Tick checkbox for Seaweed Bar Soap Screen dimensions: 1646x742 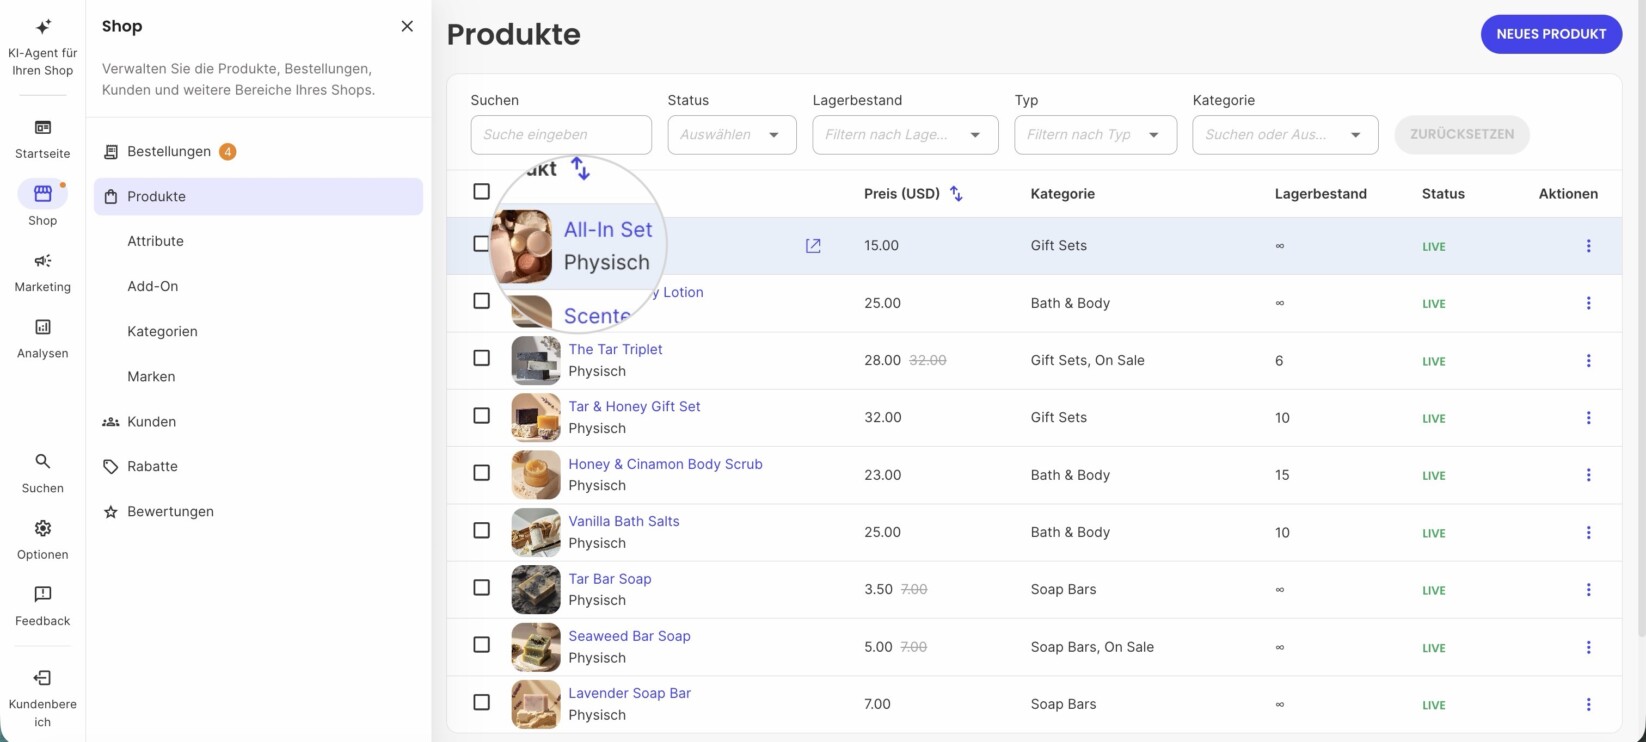[481, 644]
